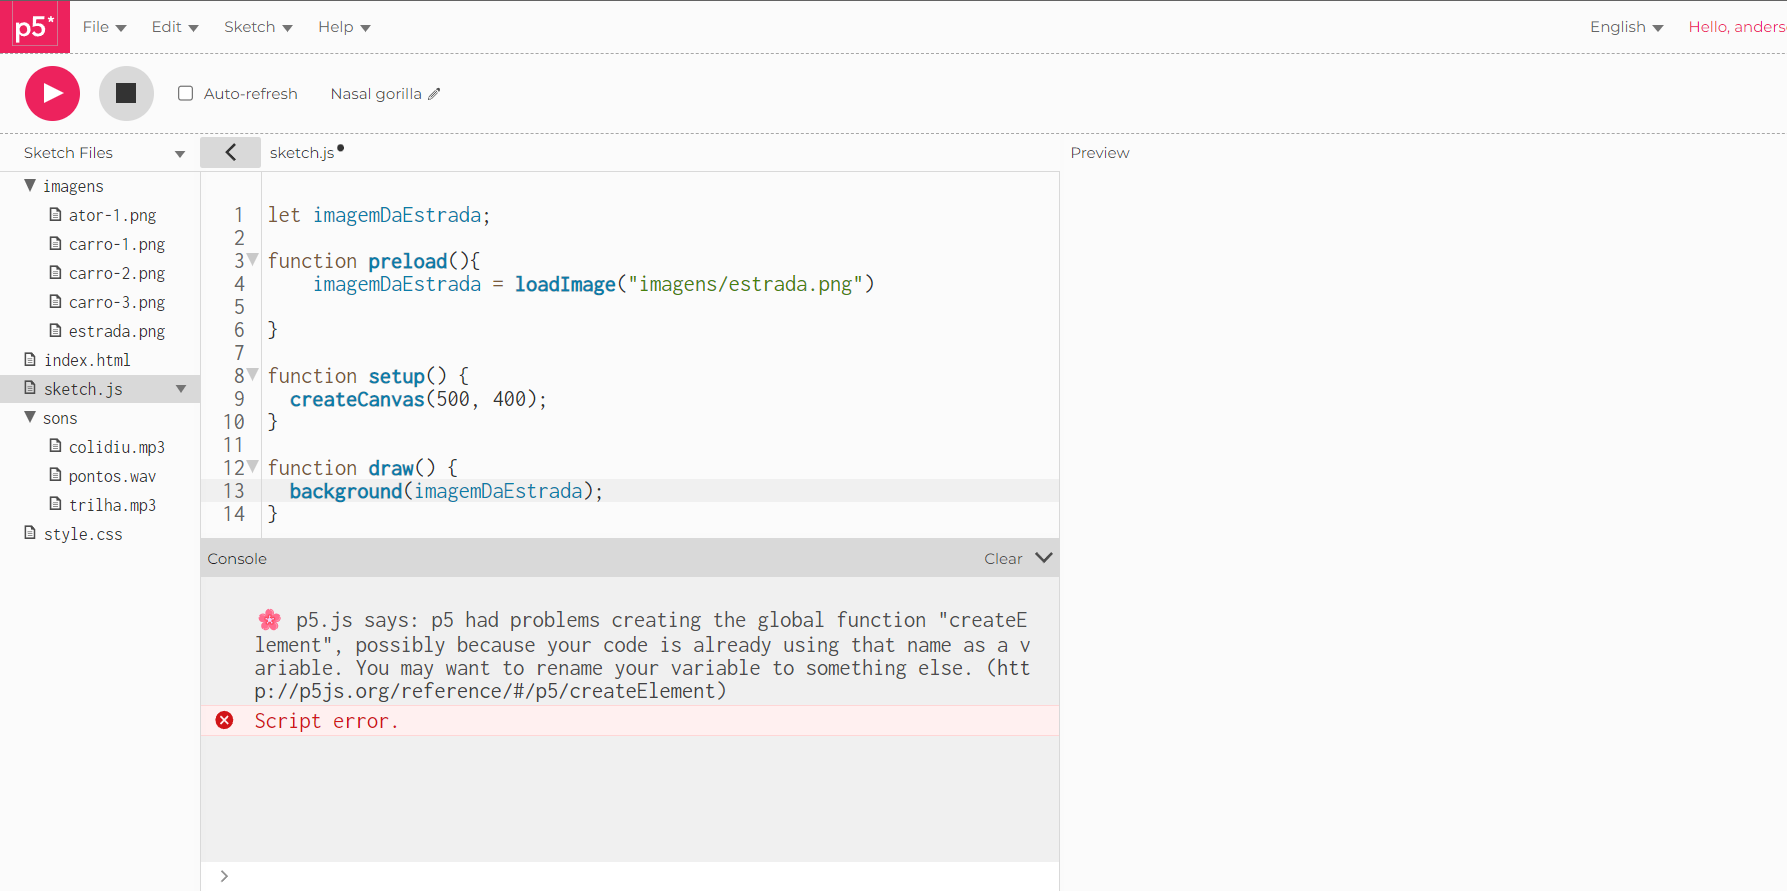Click the Script error red icon
This screenshot has width=1787, height=891.
coord(225,720)
